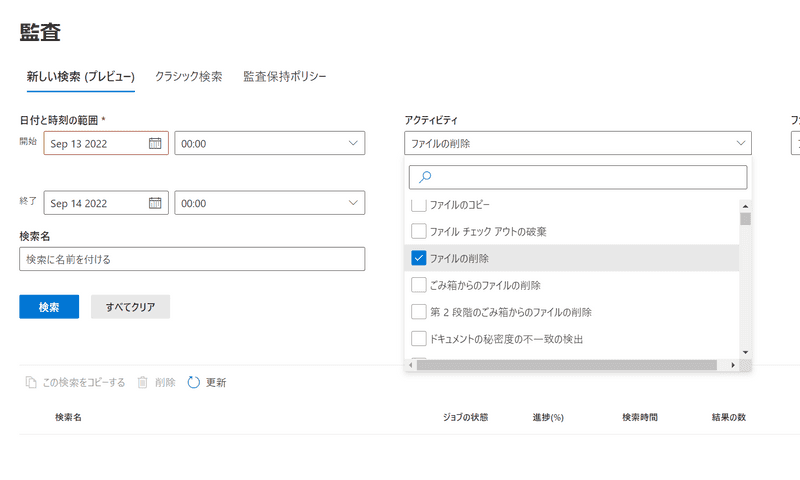This screenshot has height=480, width=800.
Task: Click the magnifier icon in activity search
Action: pos(425,177)
